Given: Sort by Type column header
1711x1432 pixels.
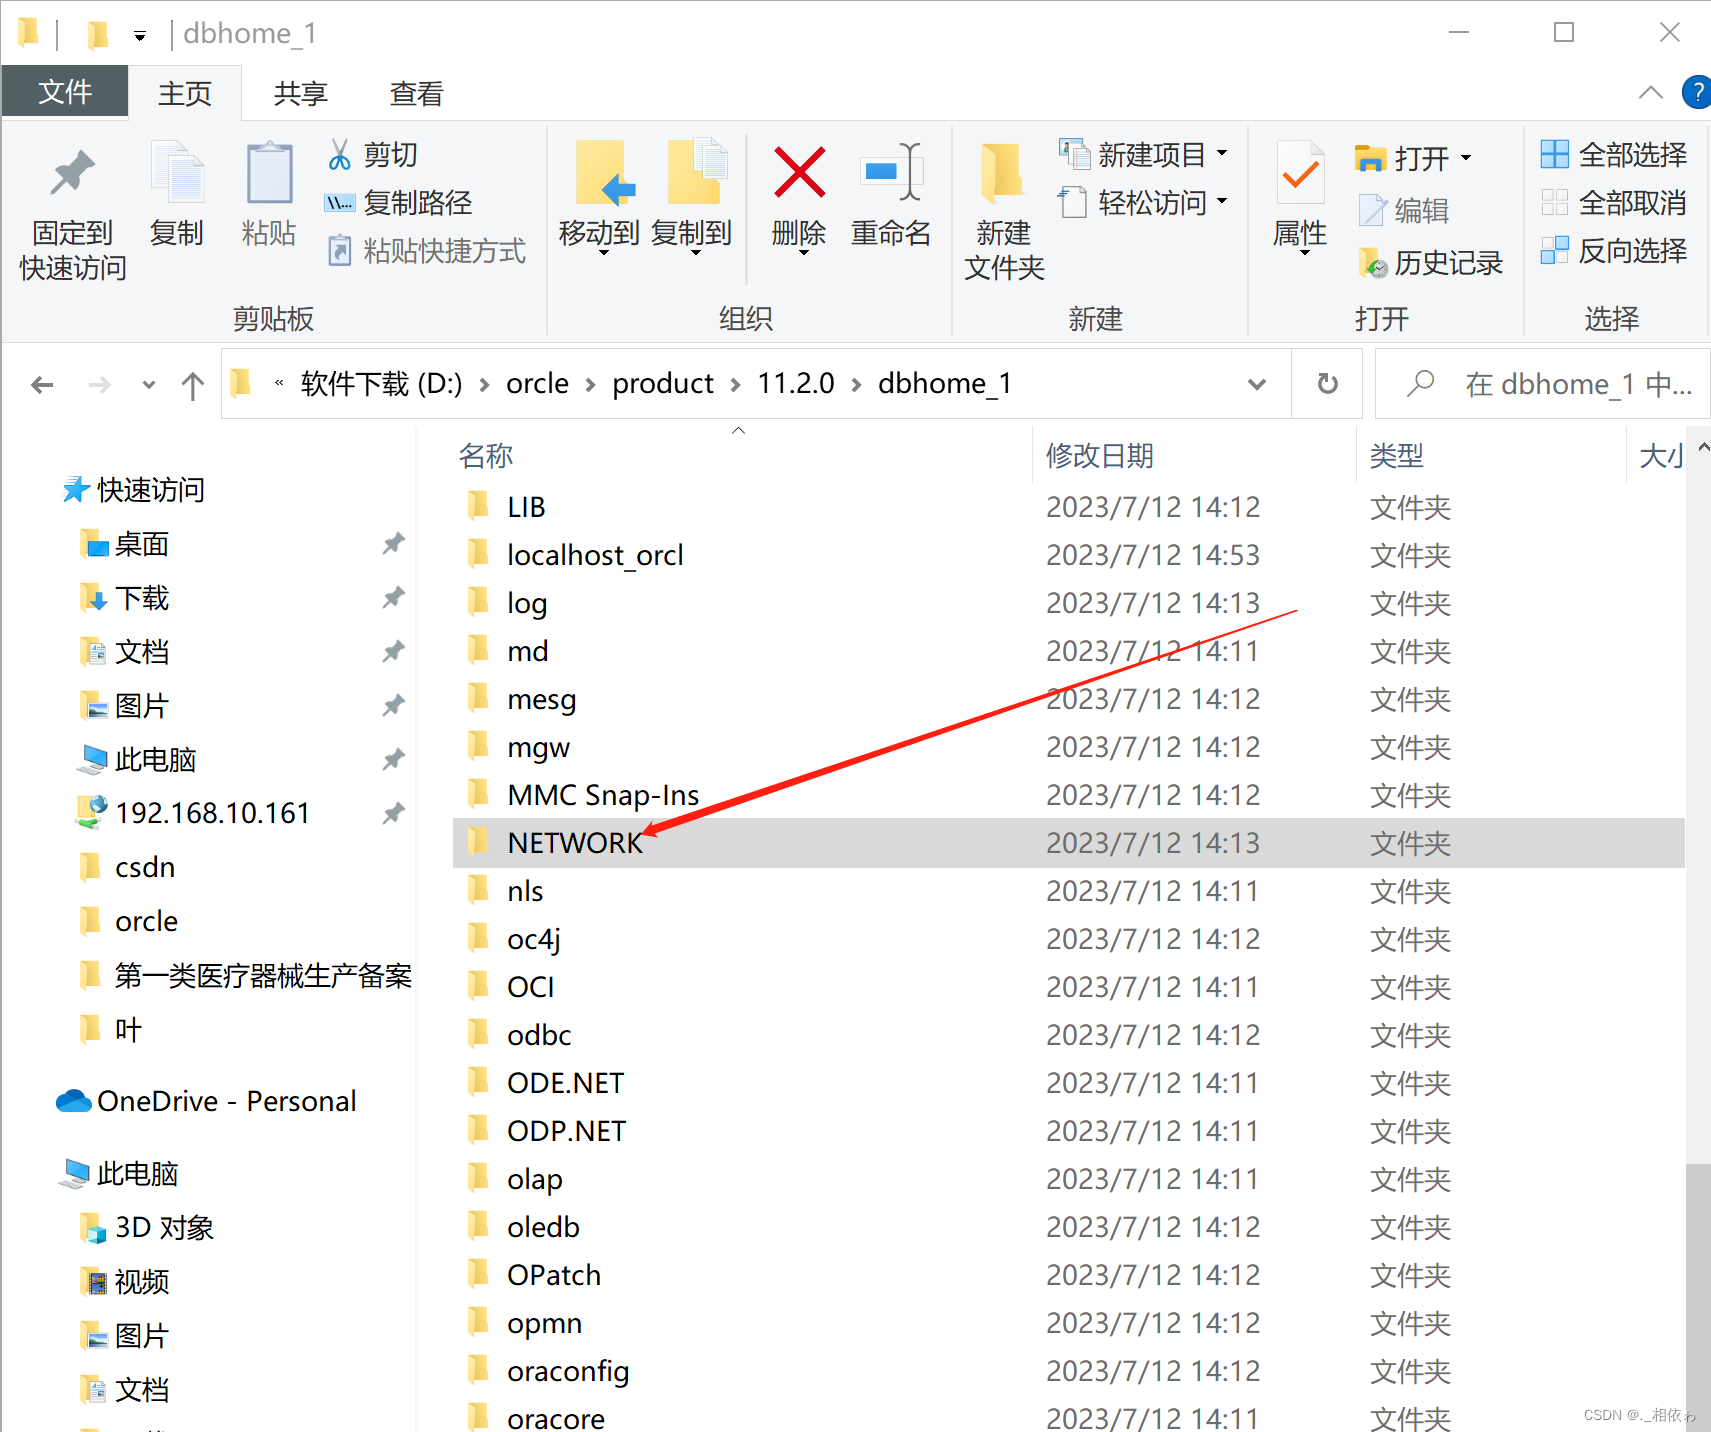Looking at the screenshot, I should [x=1492, y=456].
